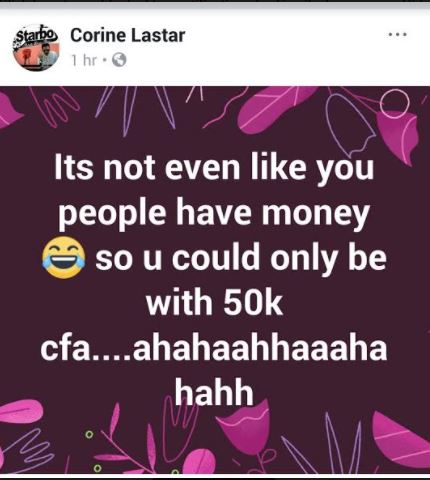430x480 pixels.
Task: Click the "1 hr" post timestamp
Action: [84, 60]
